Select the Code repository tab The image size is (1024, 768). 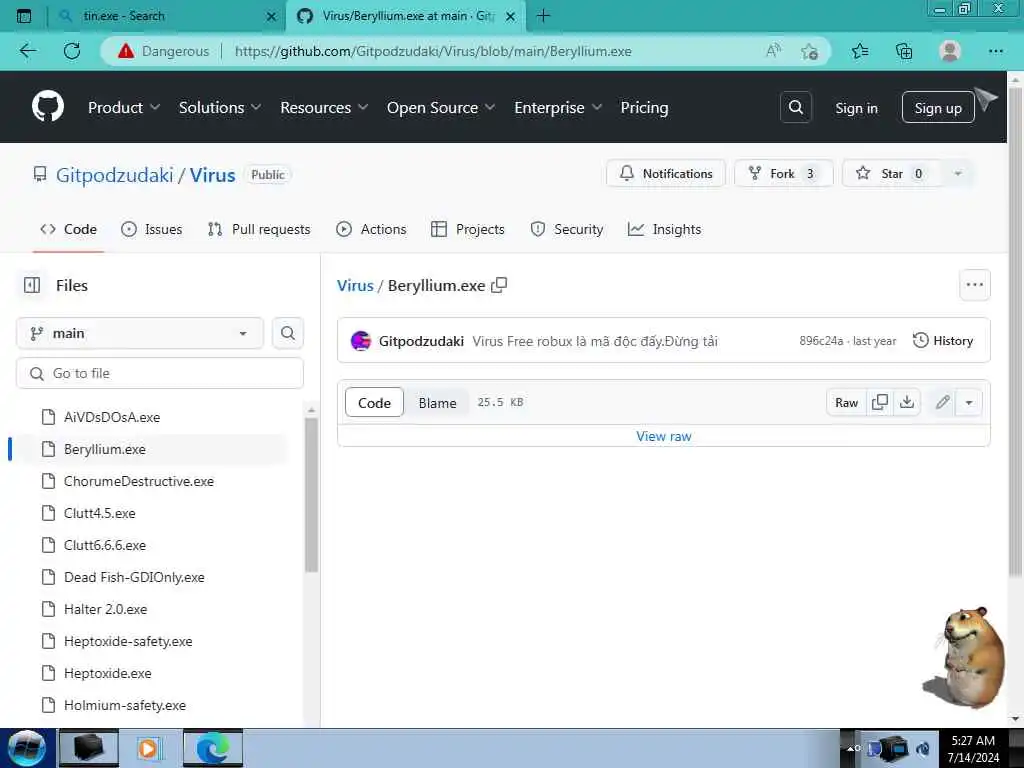[69, 229]
